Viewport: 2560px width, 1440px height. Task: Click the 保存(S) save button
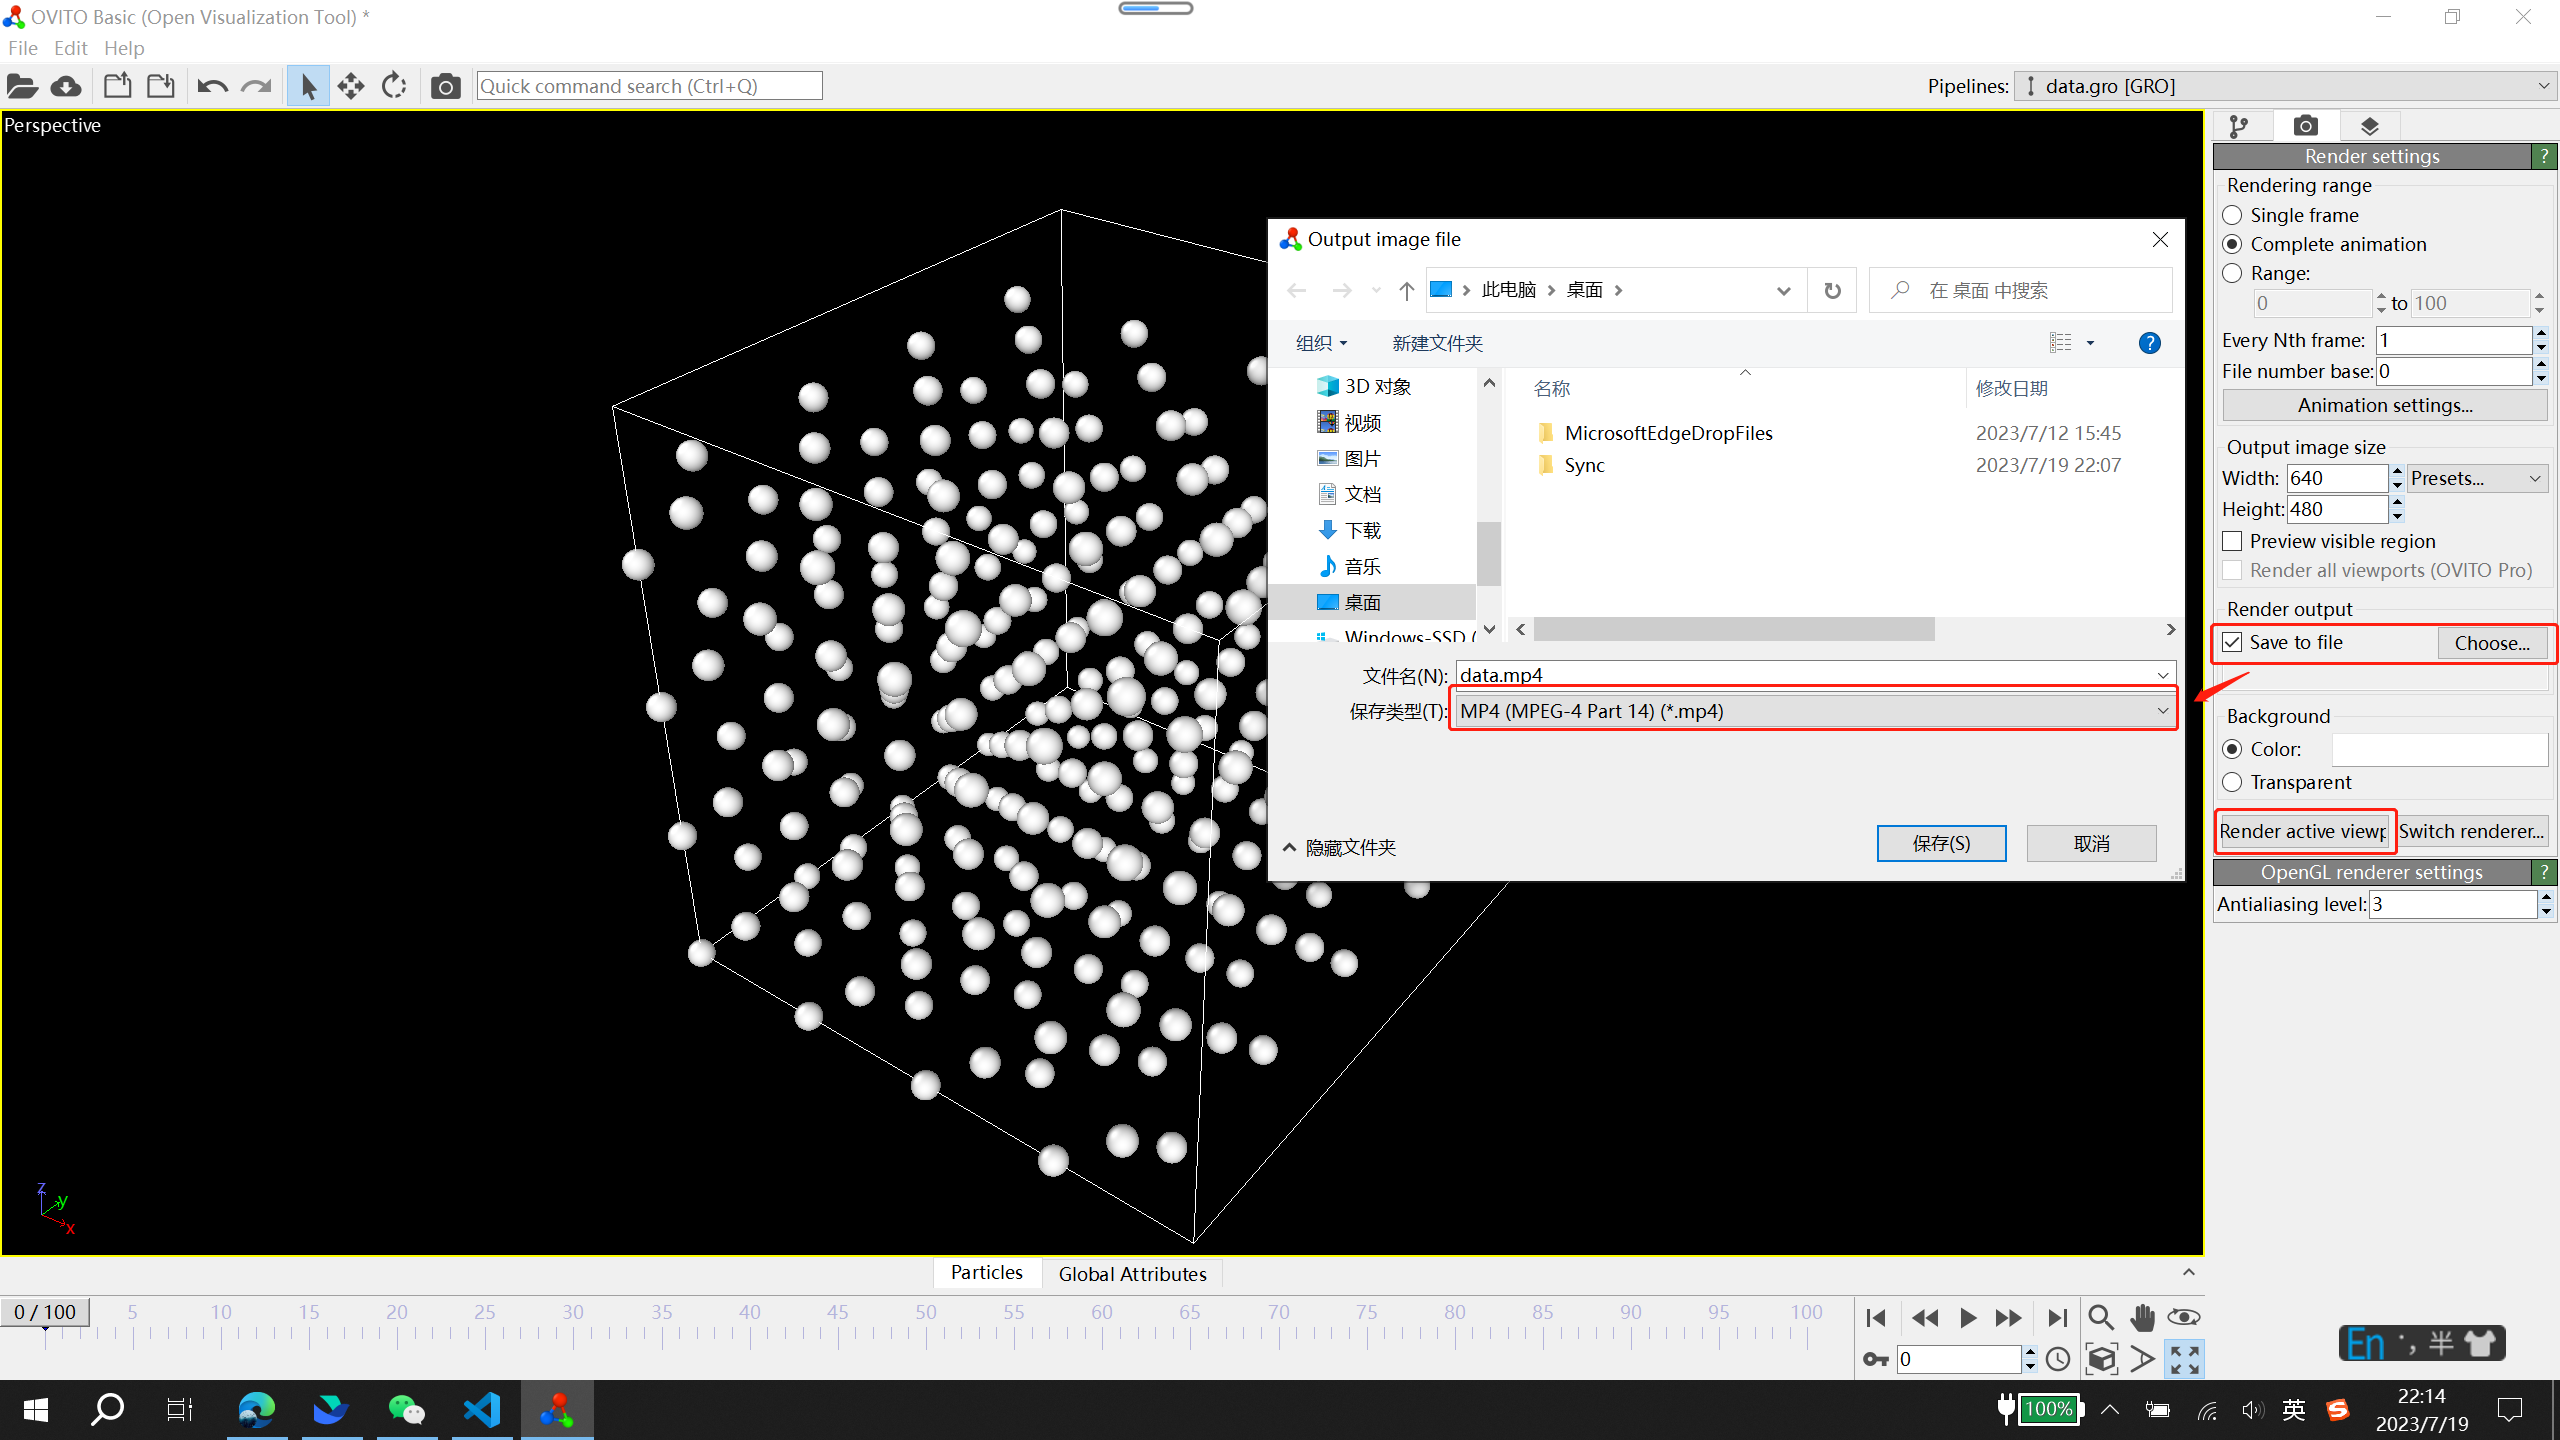click(x=1940, y=843)
